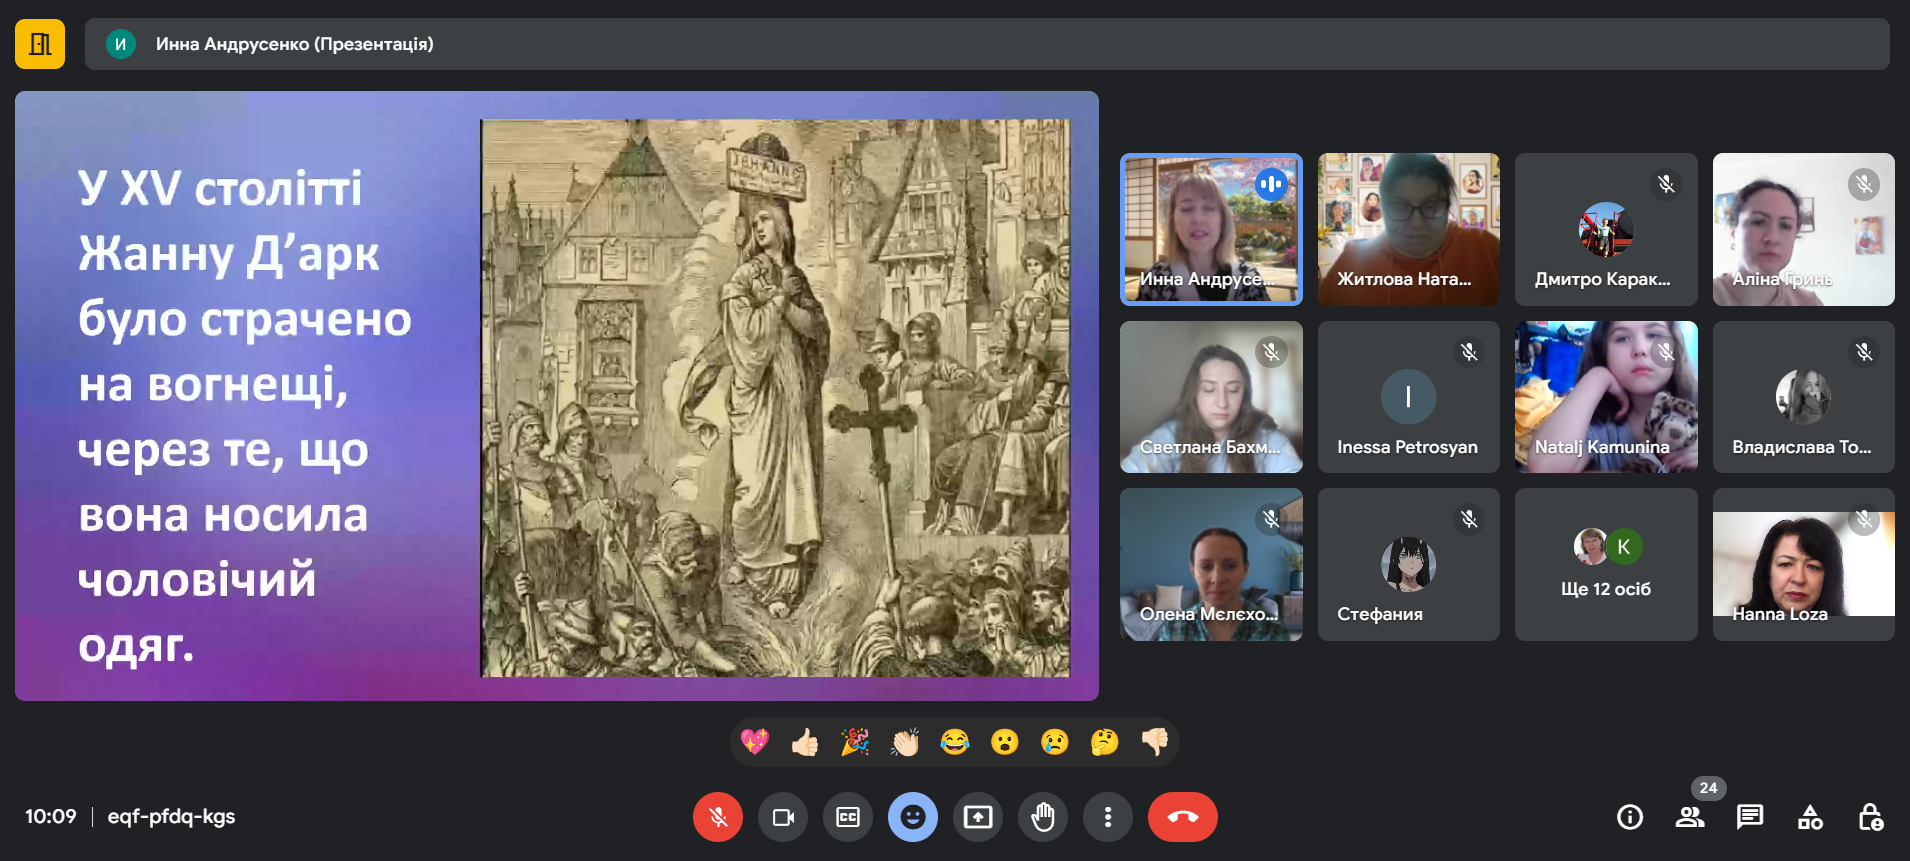Expand the 'Ще 12 осіб' participants tile
The image size is (1910, 861).
[x=1605, y=565]
